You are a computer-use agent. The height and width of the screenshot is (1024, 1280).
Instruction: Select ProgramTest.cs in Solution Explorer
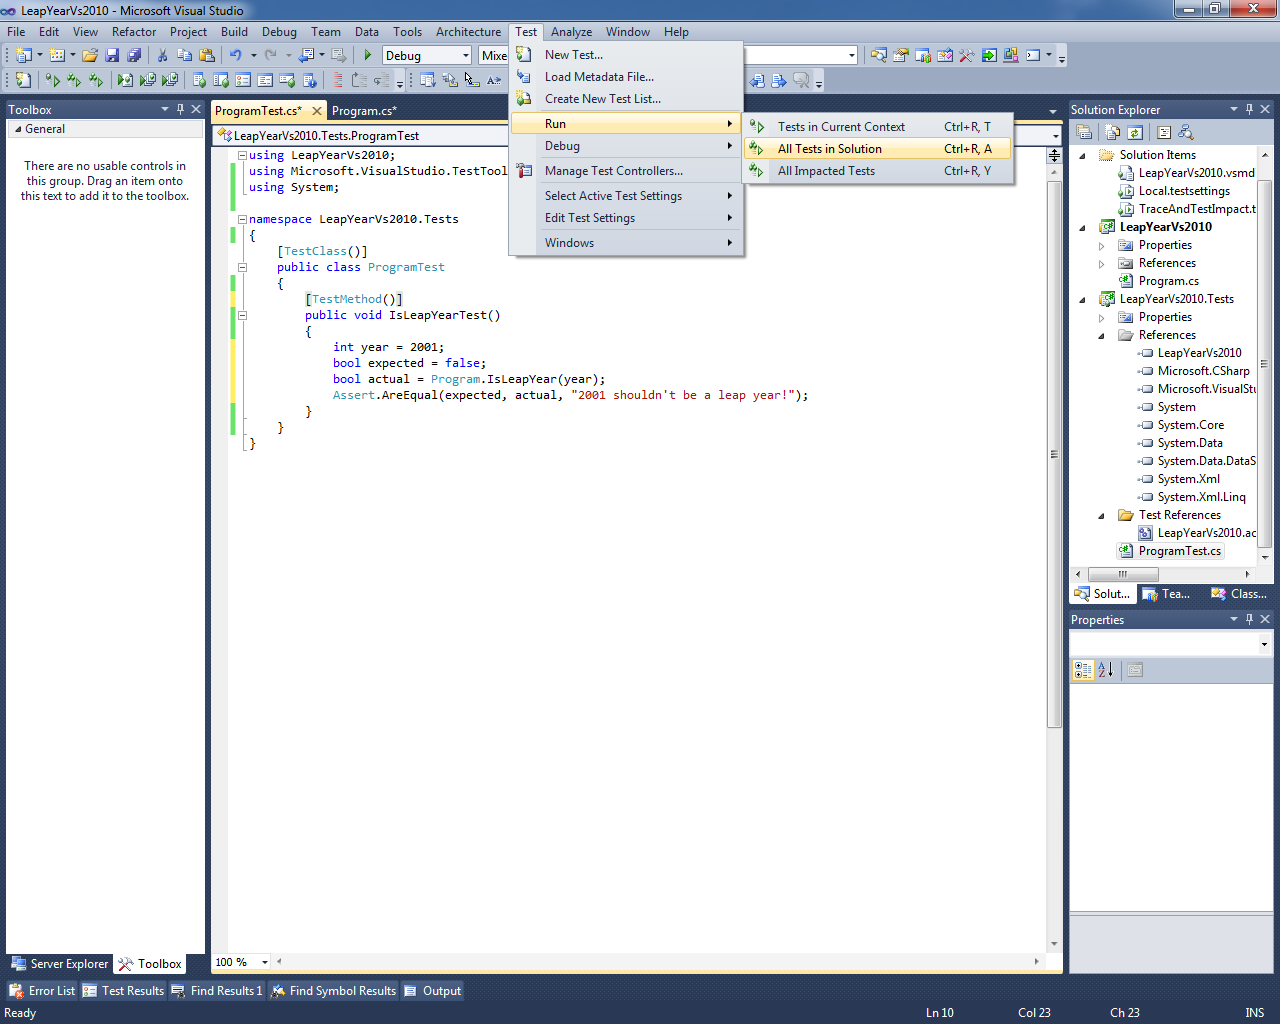click(x=1179, y=551)
